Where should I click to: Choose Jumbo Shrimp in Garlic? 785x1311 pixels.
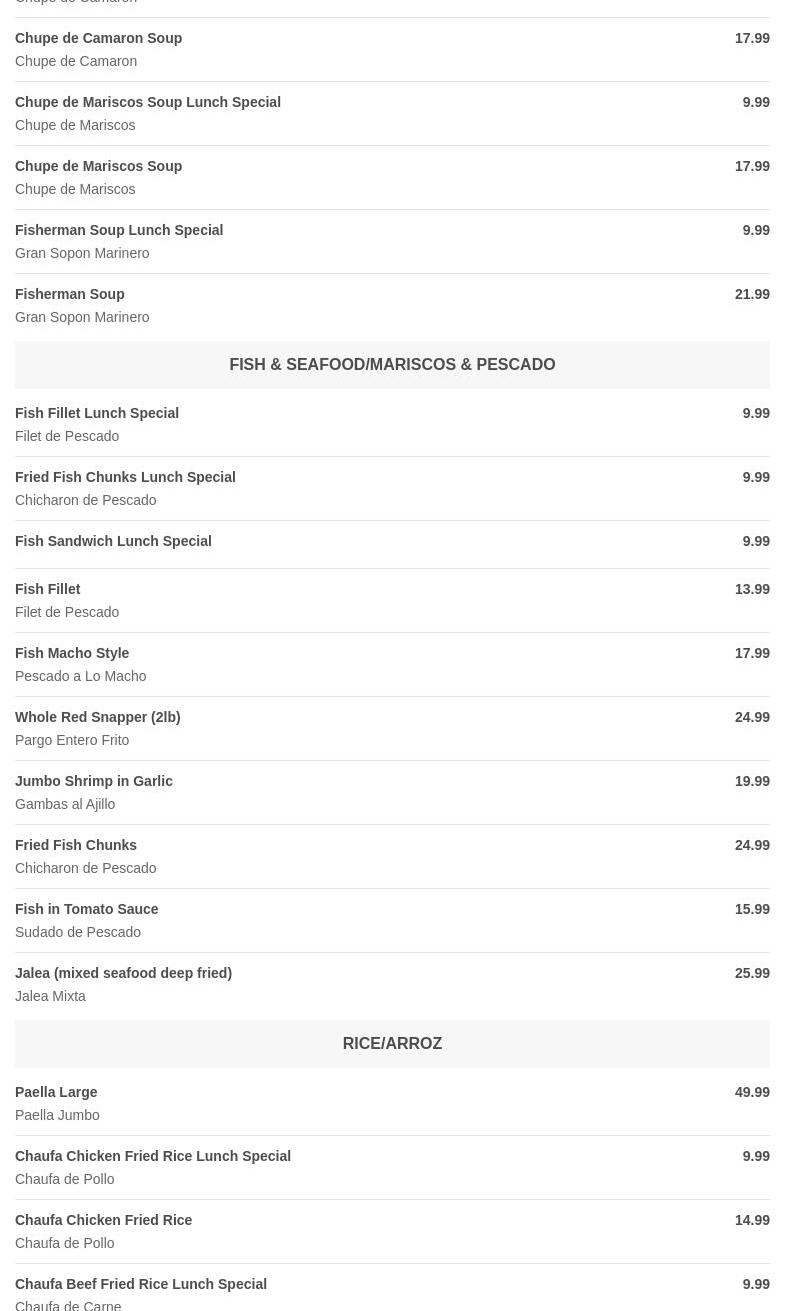[x=94, y=781]
